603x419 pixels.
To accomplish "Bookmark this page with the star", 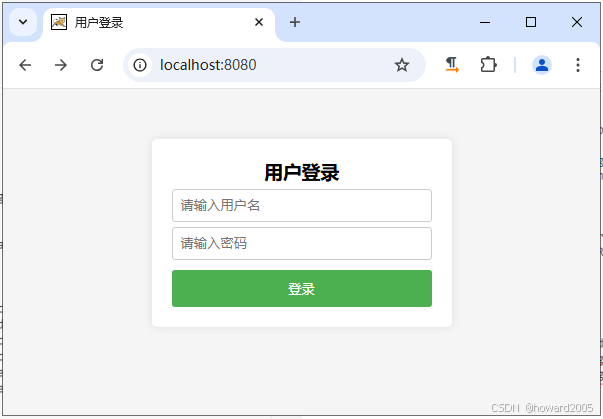I will coord(402,65).
